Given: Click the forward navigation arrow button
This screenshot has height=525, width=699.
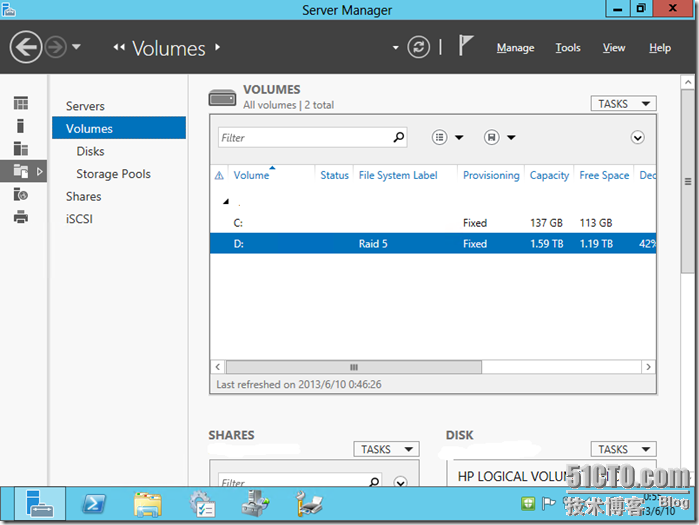Looking at the screenshot, I should tap(56, 47).
